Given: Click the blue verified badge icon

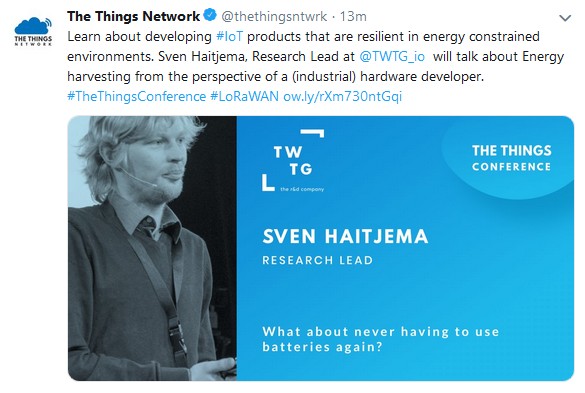Looking at the screenshot, I should coord(210,16).
